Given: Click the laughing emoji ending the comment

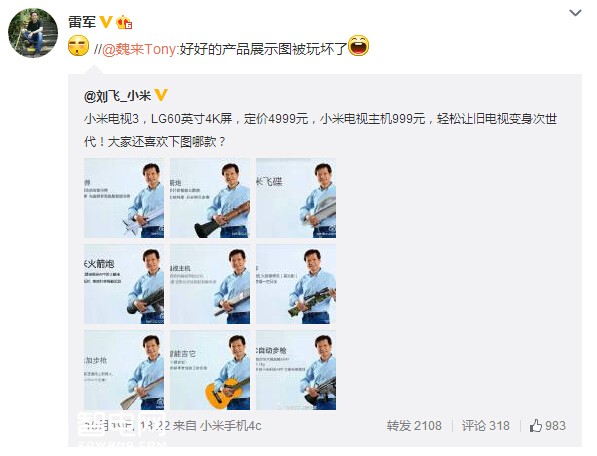Looking at the screenshot, I should [x=358, y=46].
